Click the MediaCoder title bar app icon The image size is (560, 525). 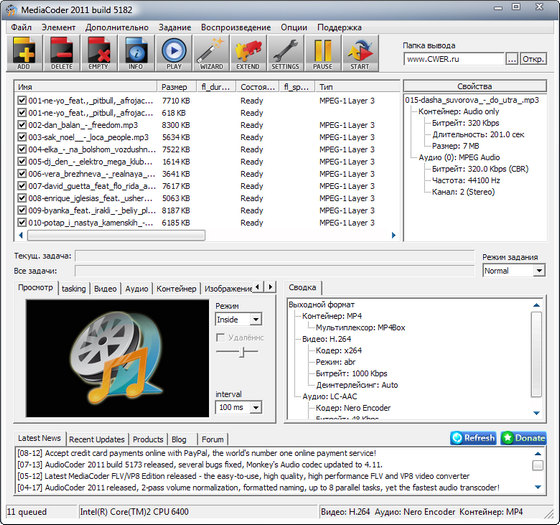coord(11,10)
